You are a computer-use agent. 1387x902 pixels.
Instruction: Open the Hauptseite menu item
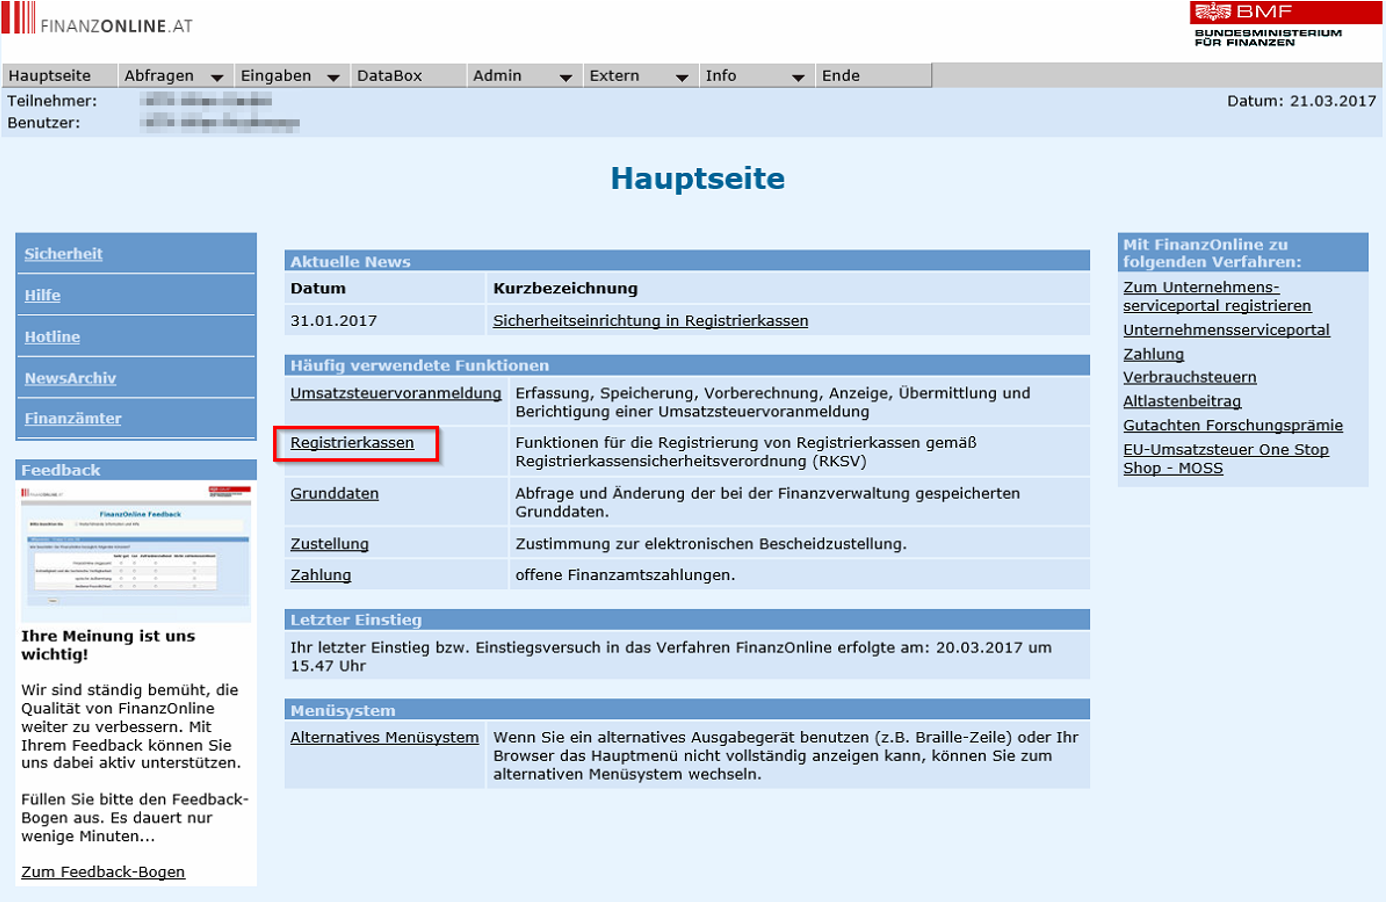[x=50, y=76]
